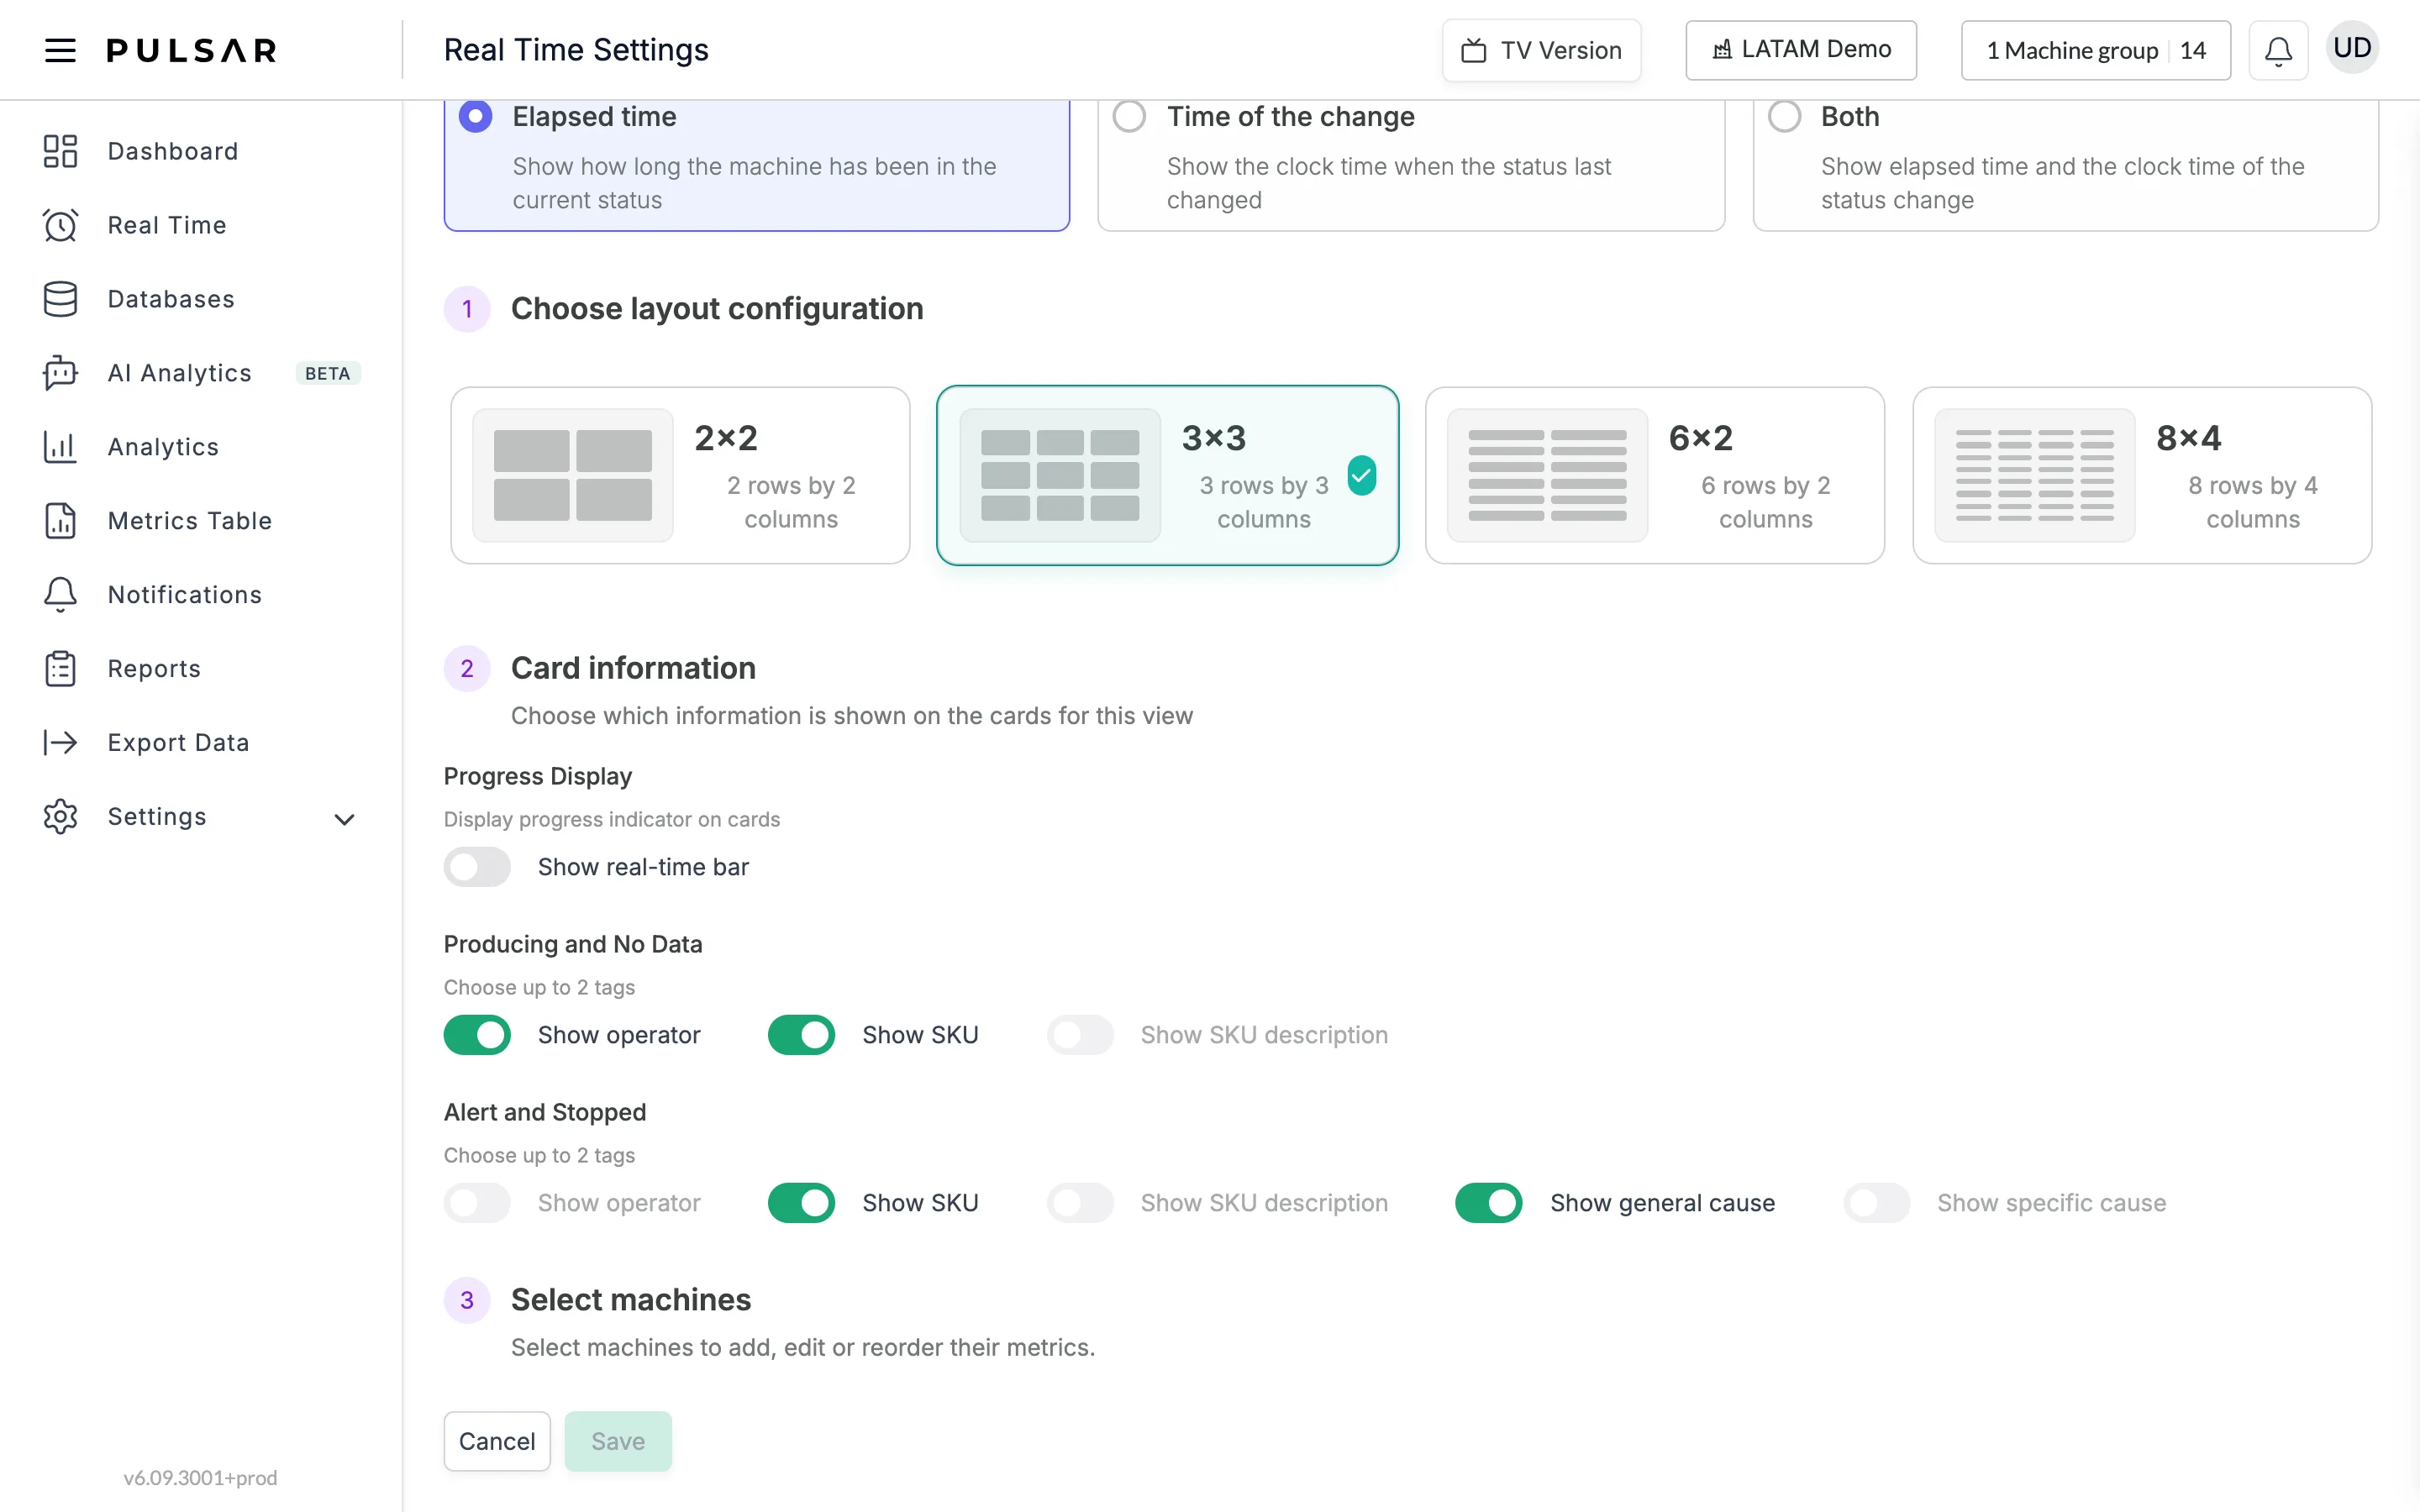Click the Metrics Table document icon

[x=60, y=521]
